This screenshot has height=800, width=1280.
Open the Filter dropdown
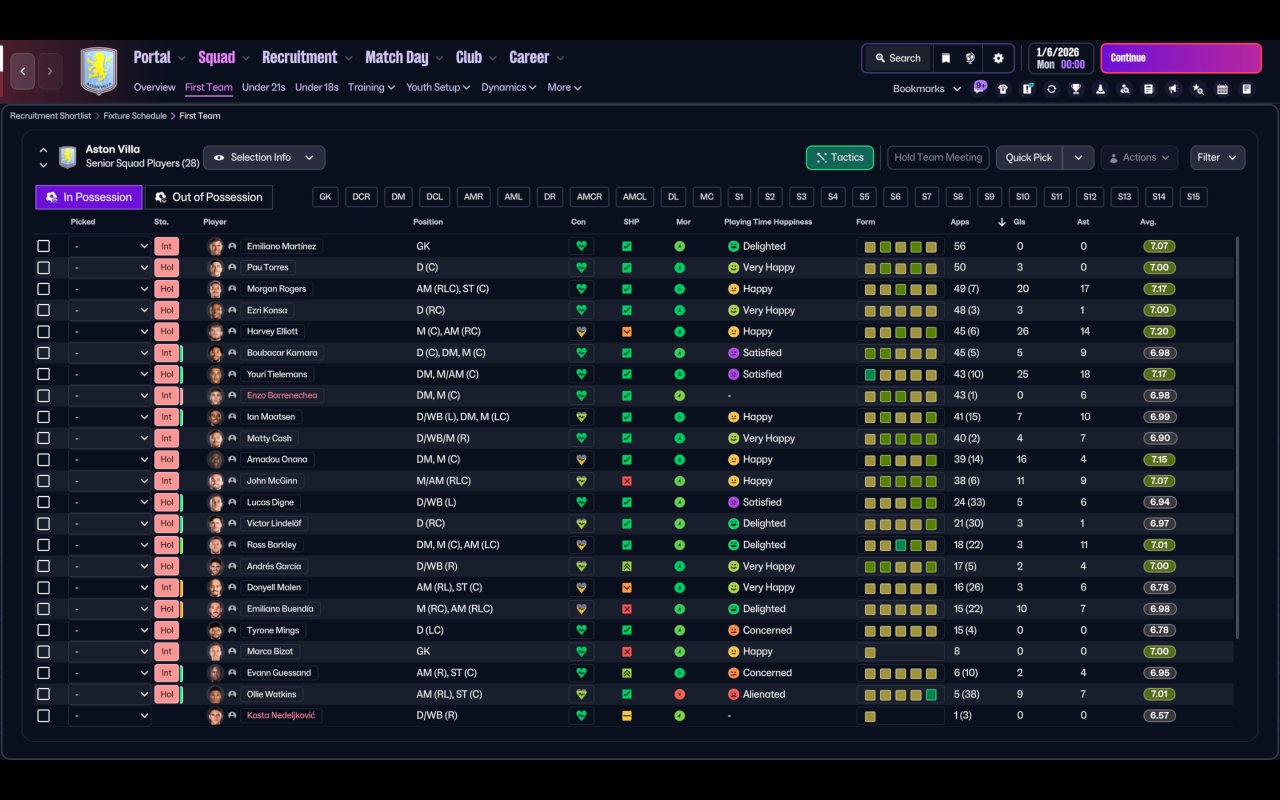(x=1217, y=158)
